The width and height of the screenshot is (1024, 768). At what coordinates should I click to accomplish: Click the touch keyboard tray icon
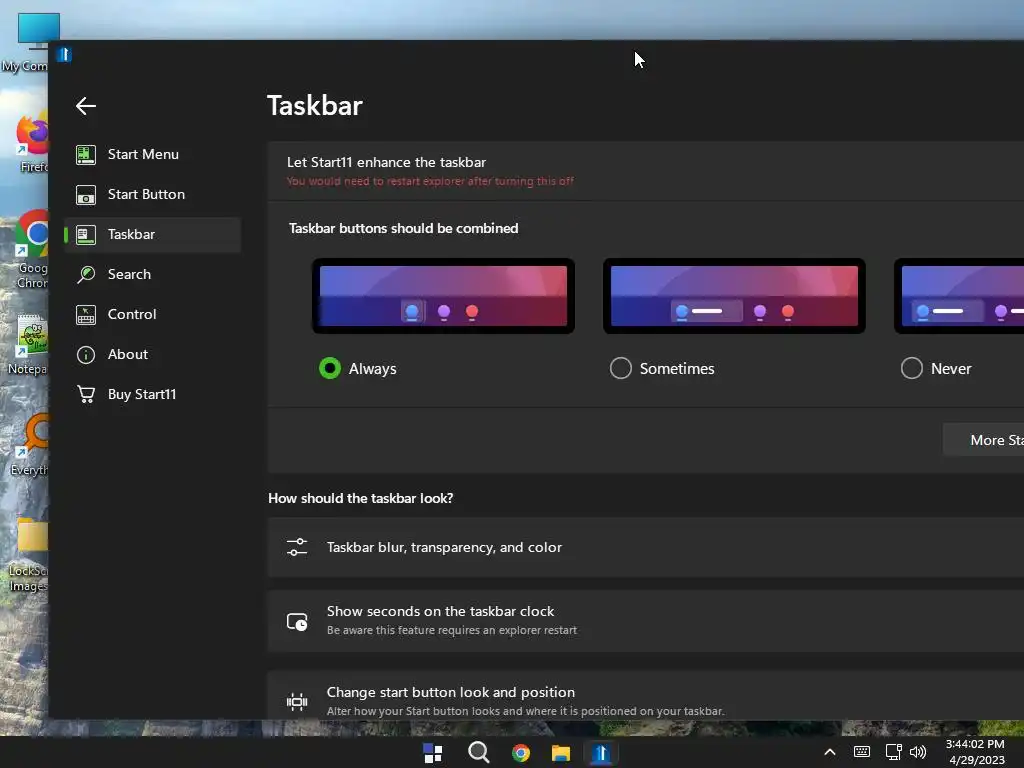[x=862, y=752]
